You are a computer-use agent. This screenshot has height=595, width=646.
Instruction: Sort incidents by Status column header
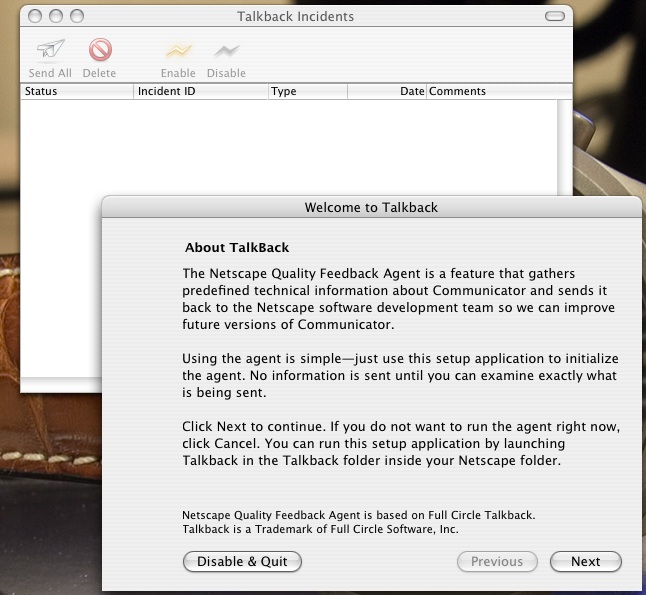pyautogui.click(x=77, y=91)
